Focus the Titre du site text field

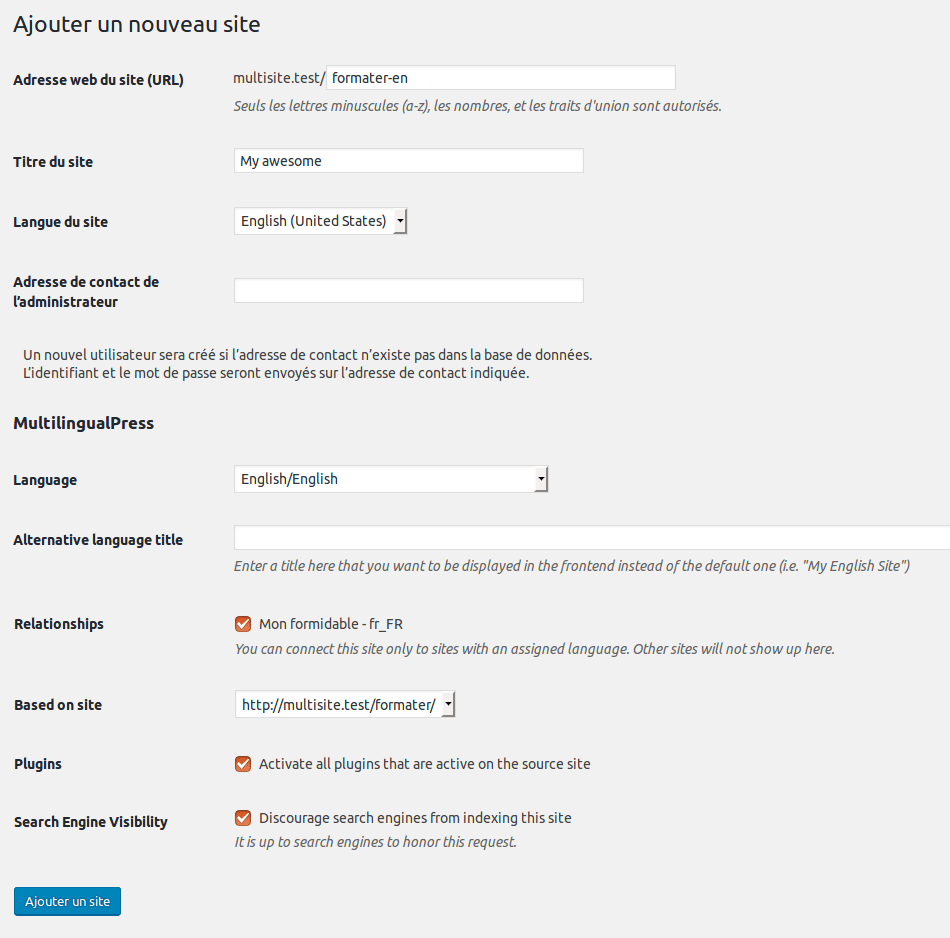(x=408, y=161)
